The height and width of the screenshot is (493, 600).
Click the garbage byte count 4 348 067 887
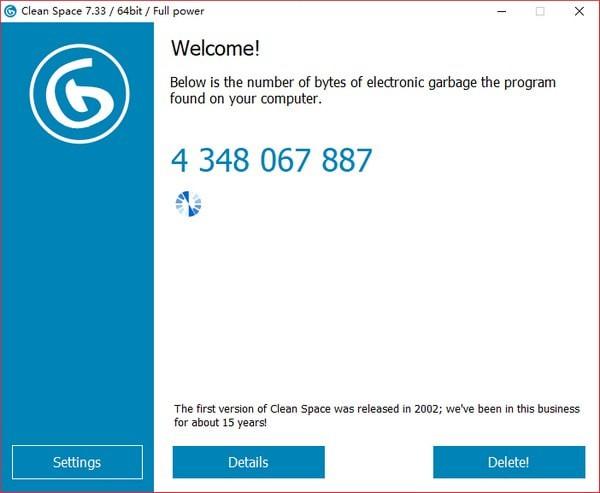click(271, 160)
